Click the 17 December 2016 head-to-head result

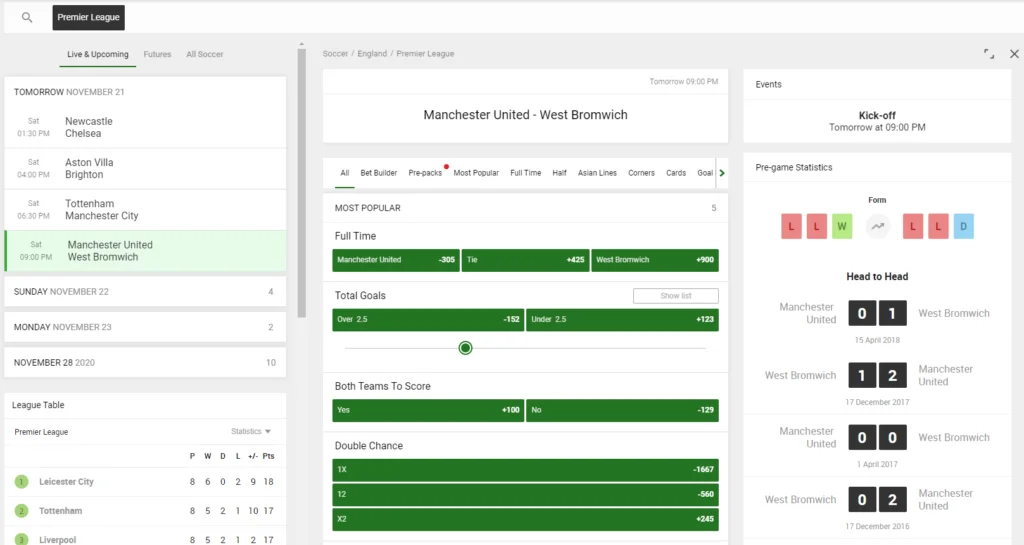[877, 506]
